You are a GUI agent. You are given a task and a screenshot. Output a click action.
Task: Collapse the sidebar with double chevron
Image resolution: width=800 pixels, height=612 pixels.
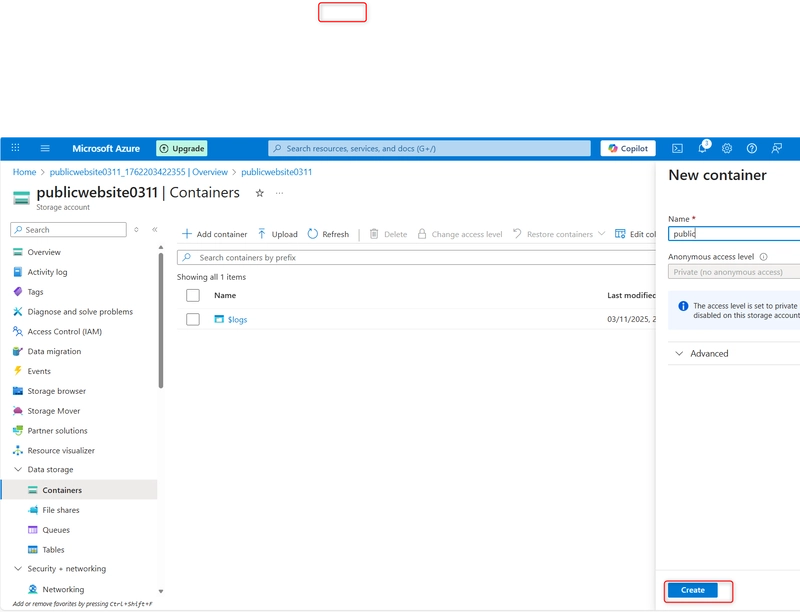pos(155,230)
